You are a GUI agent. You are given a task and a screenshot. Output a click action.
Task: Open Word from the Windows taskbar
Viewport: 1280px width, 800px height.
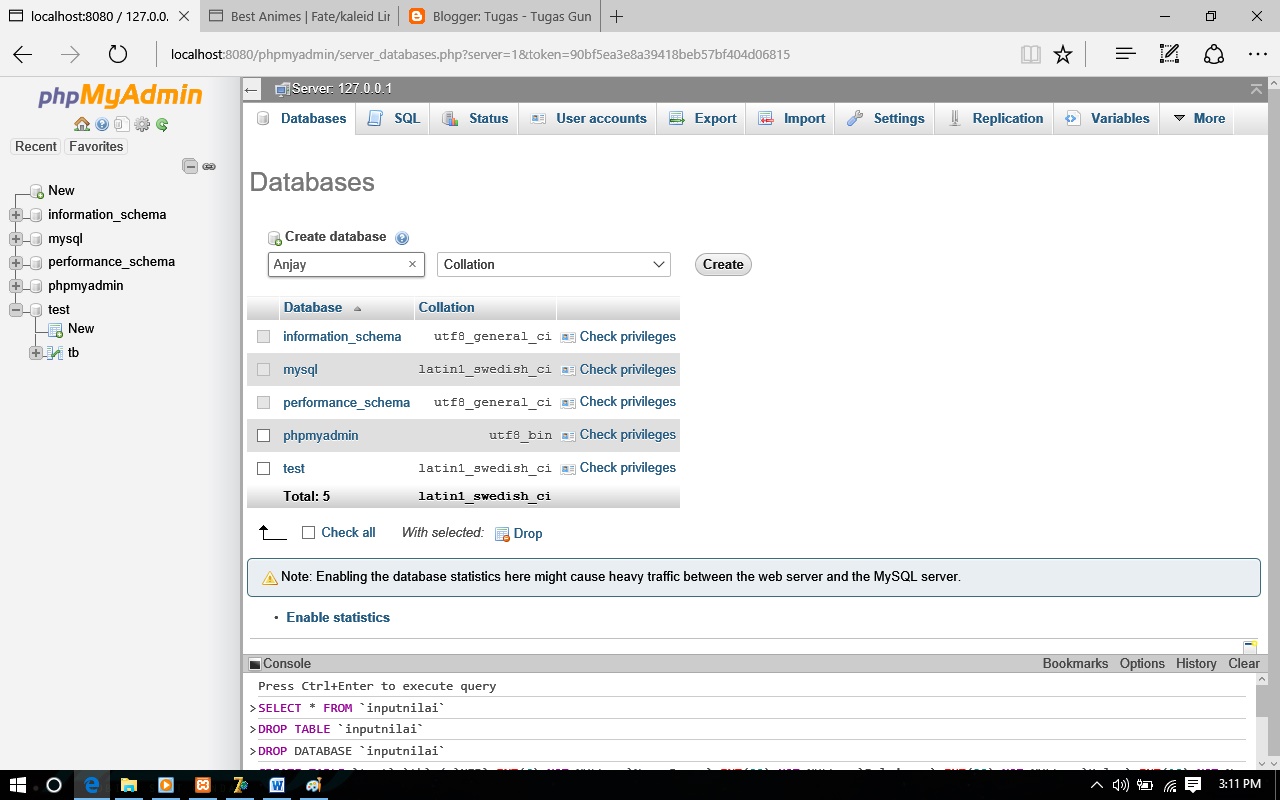click(277, 785)
